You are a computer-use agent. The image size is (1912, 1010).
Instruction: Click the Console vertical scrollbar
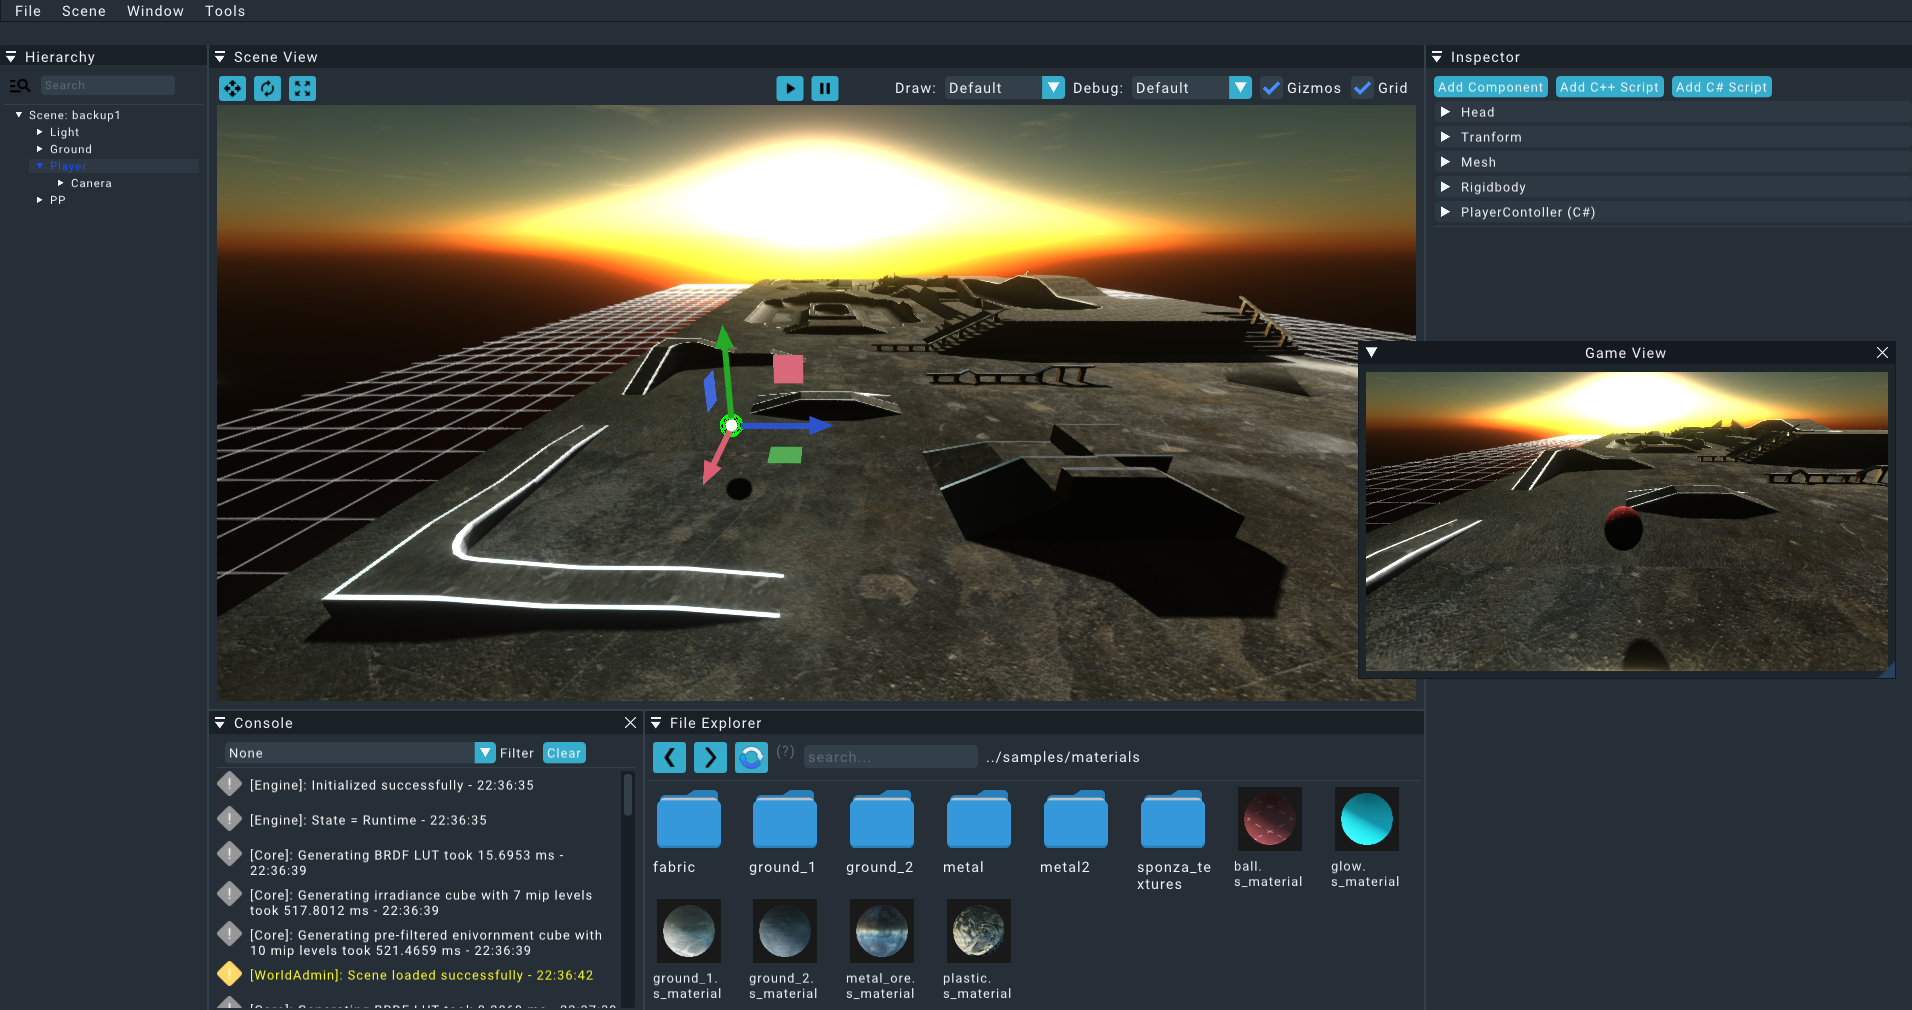628,795
